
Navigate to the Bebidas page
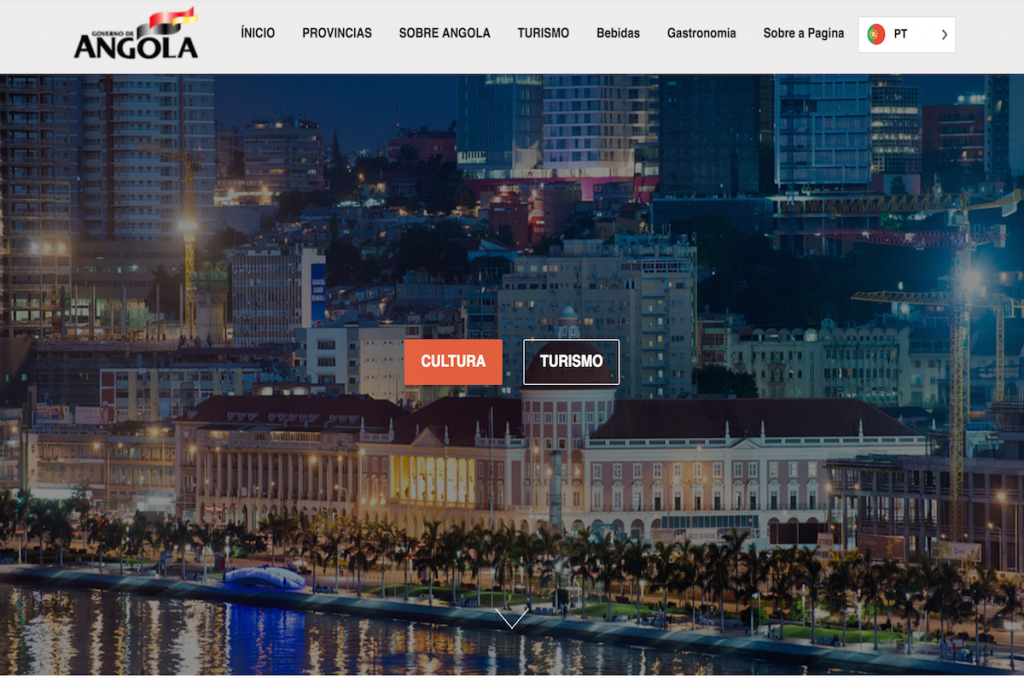point(618,33)
